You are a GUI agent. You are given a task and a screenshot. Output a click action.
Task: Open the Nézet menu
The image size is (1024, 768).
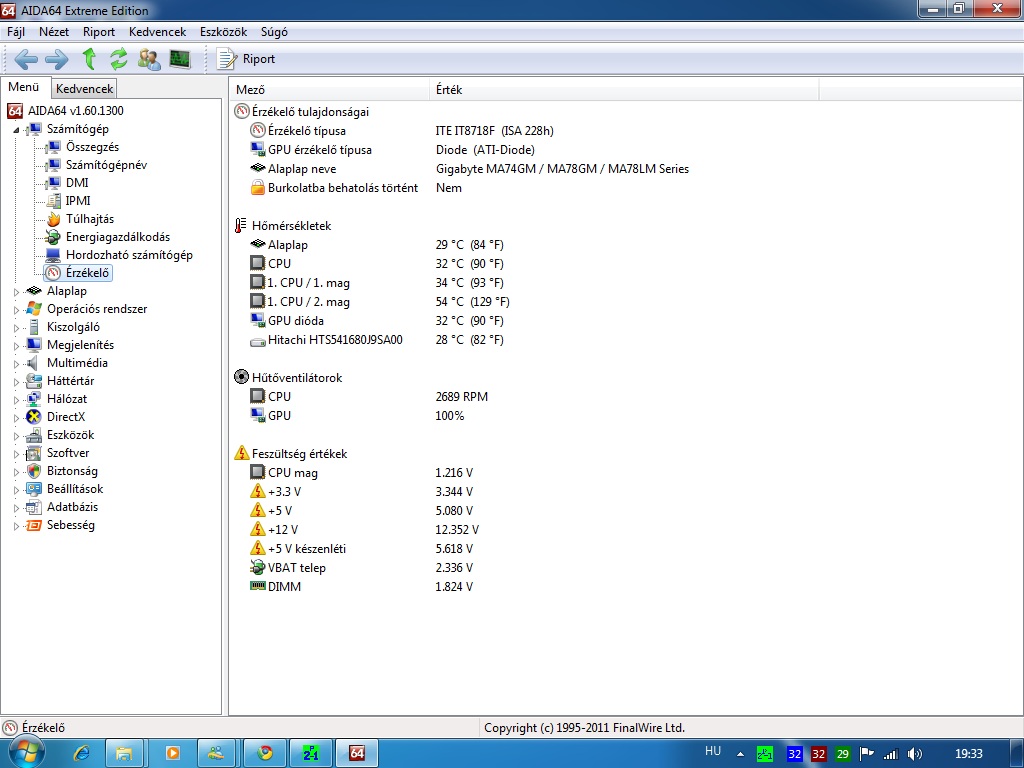[54, 32]
